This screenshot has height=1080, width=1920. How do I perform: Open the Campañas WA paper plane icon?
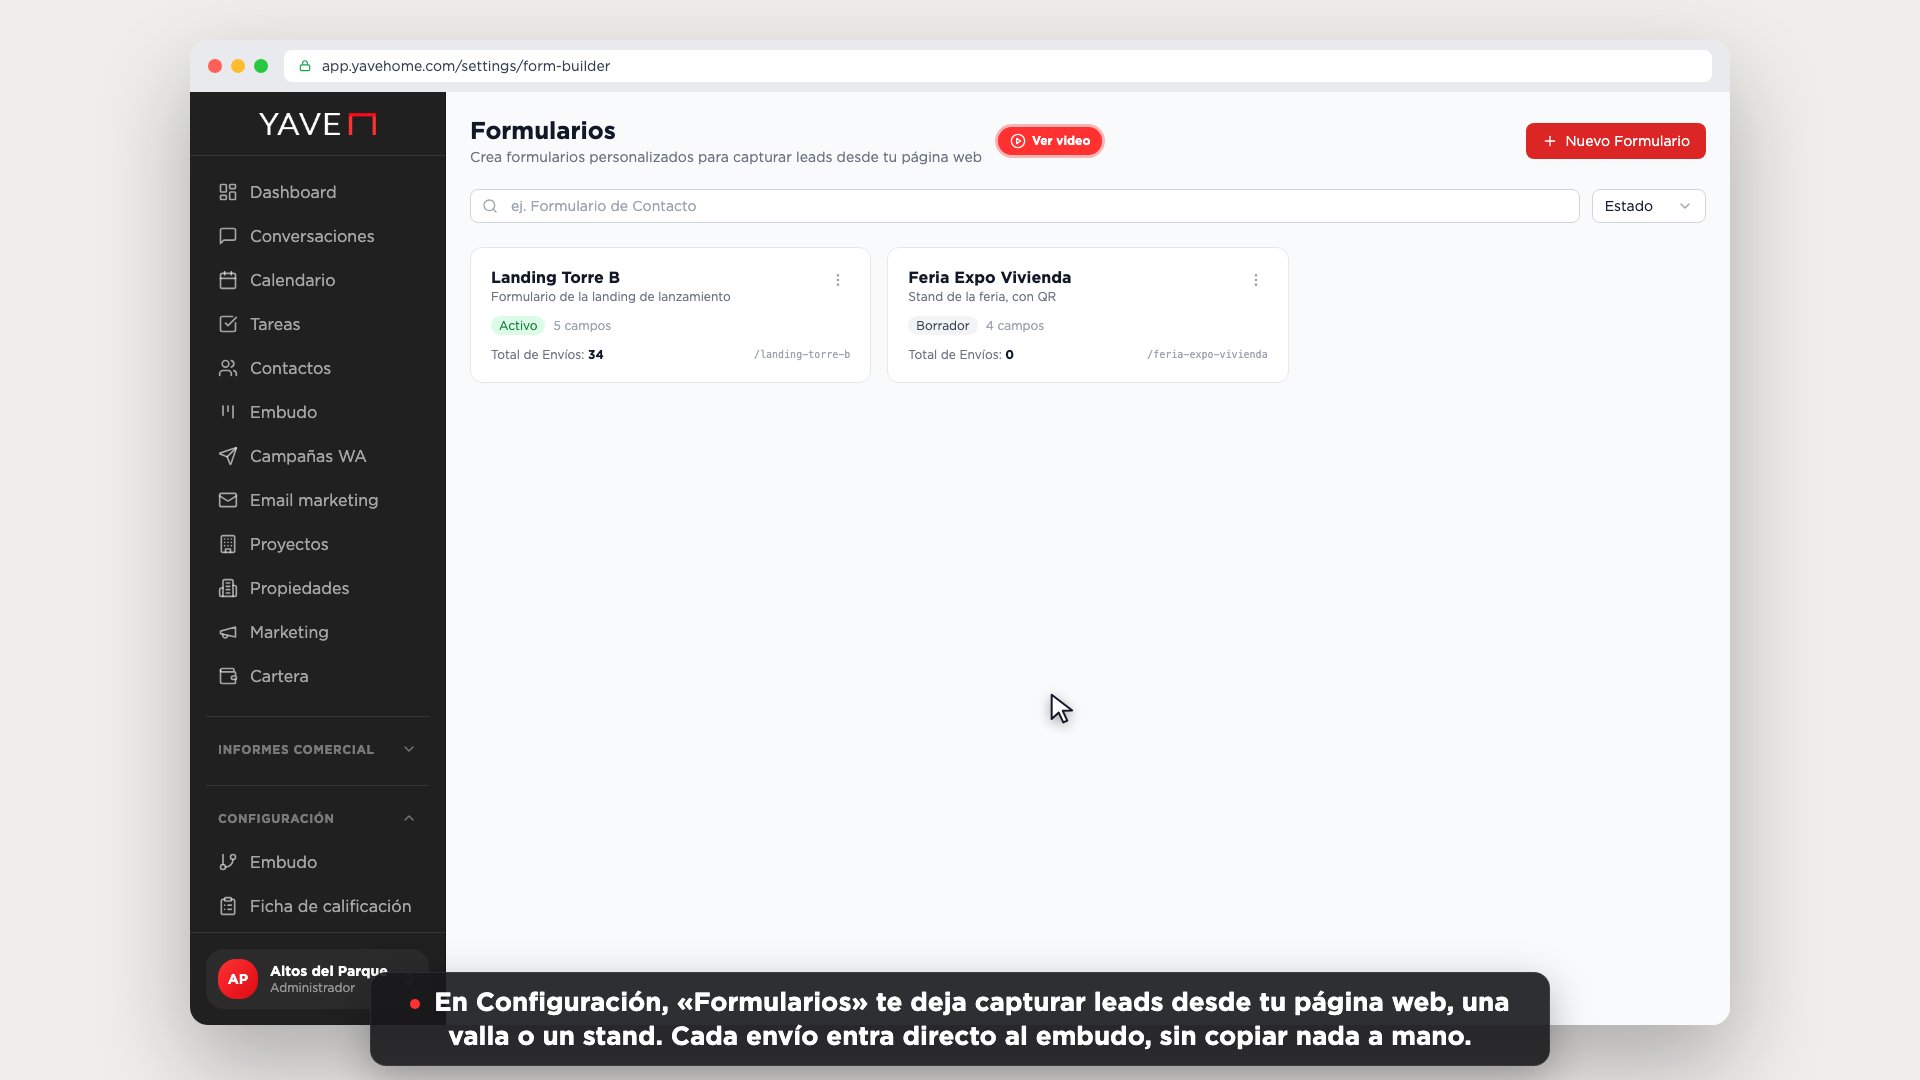[x=228, y=456]
